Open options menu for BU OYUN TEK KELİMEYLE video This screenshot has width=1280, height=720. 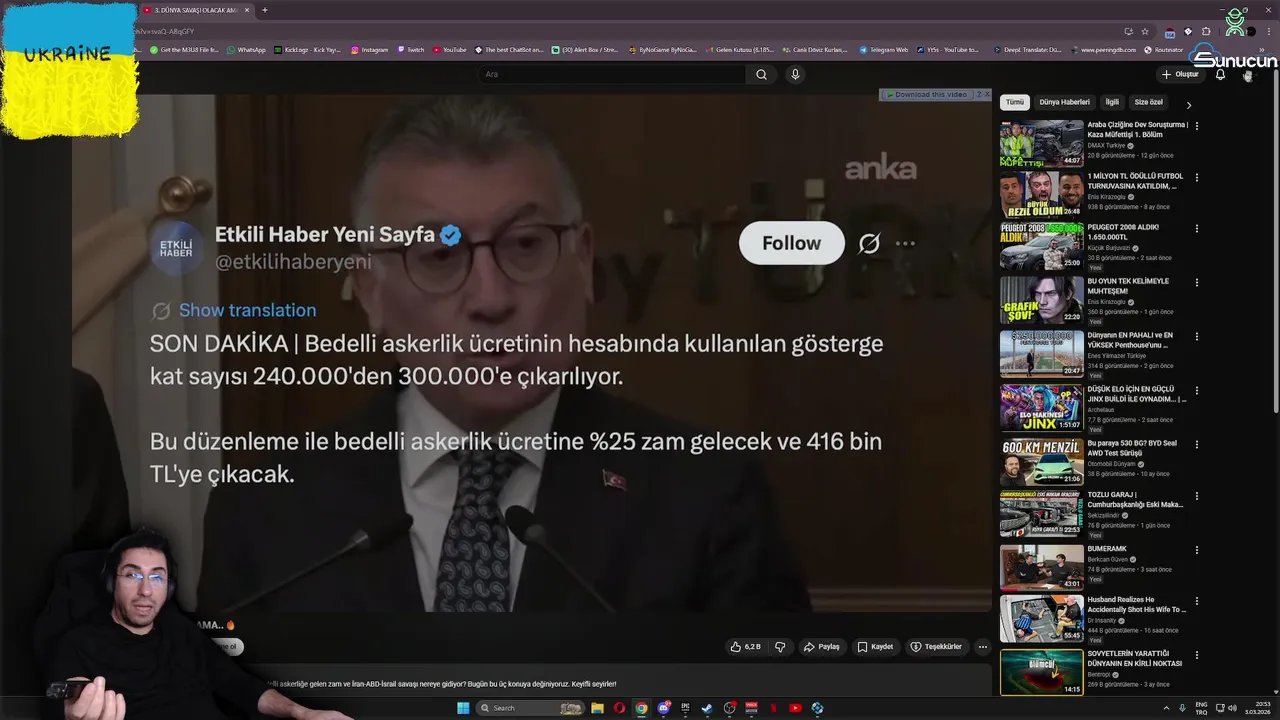pyautogui.click(x=1196, y=282)
